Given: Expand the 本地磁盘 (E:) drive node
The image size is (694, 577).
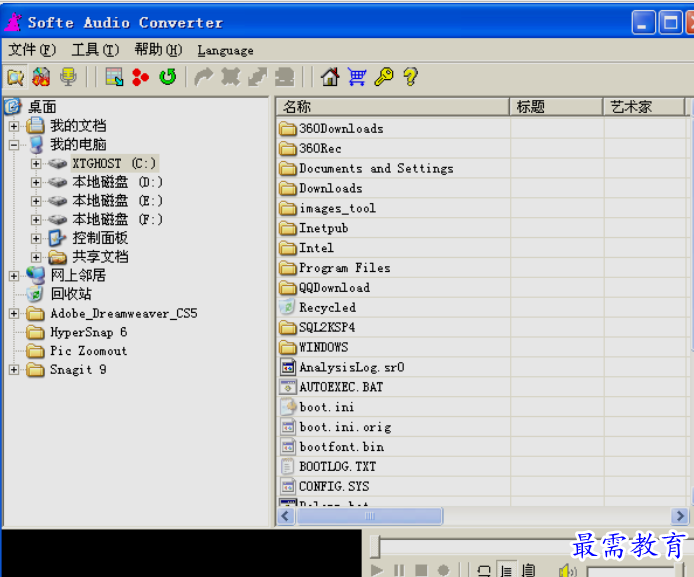Looking at the screenshot, I should pos(36,201).
